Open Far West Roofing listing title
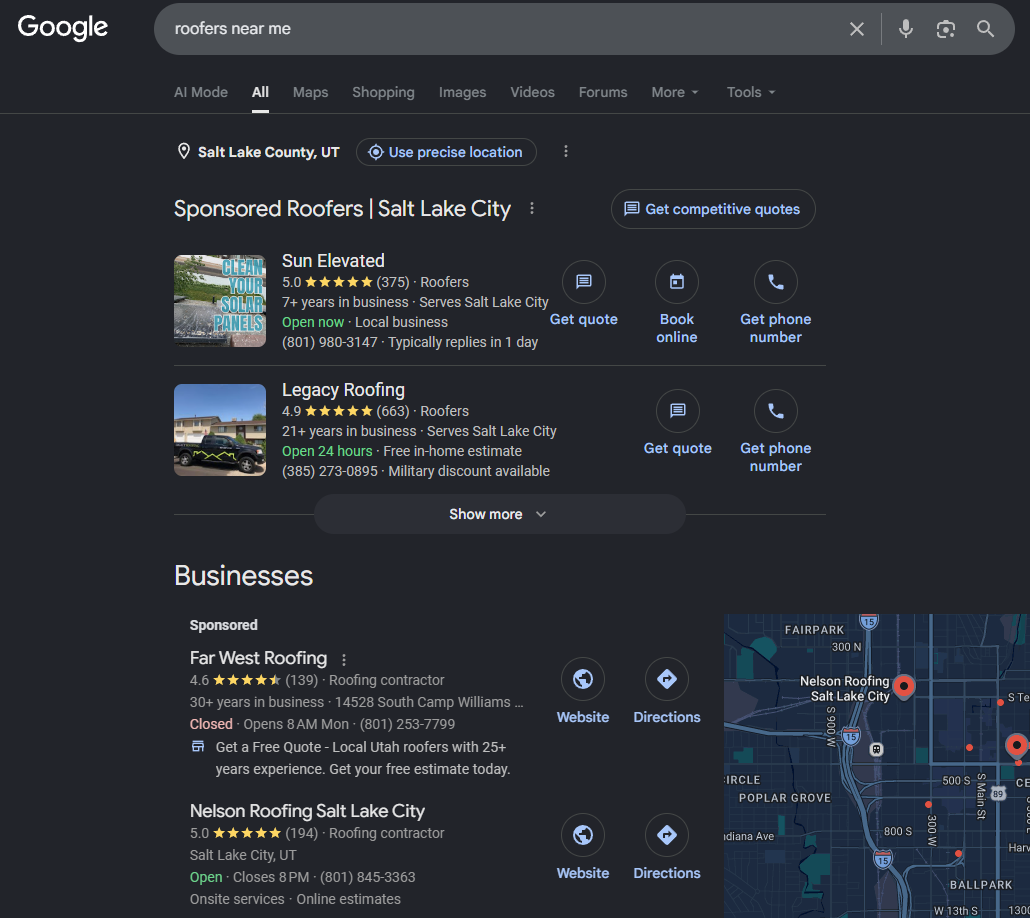This screenshot has height=918, width=1030. pos(258,658)
